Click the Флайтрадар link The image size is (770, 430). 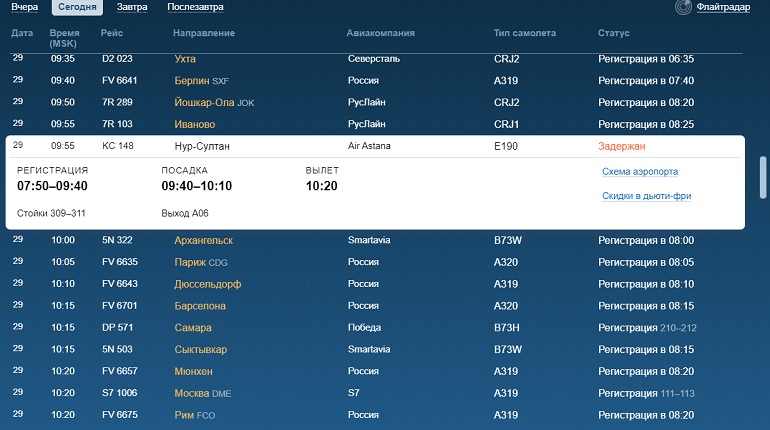[723, 7]
